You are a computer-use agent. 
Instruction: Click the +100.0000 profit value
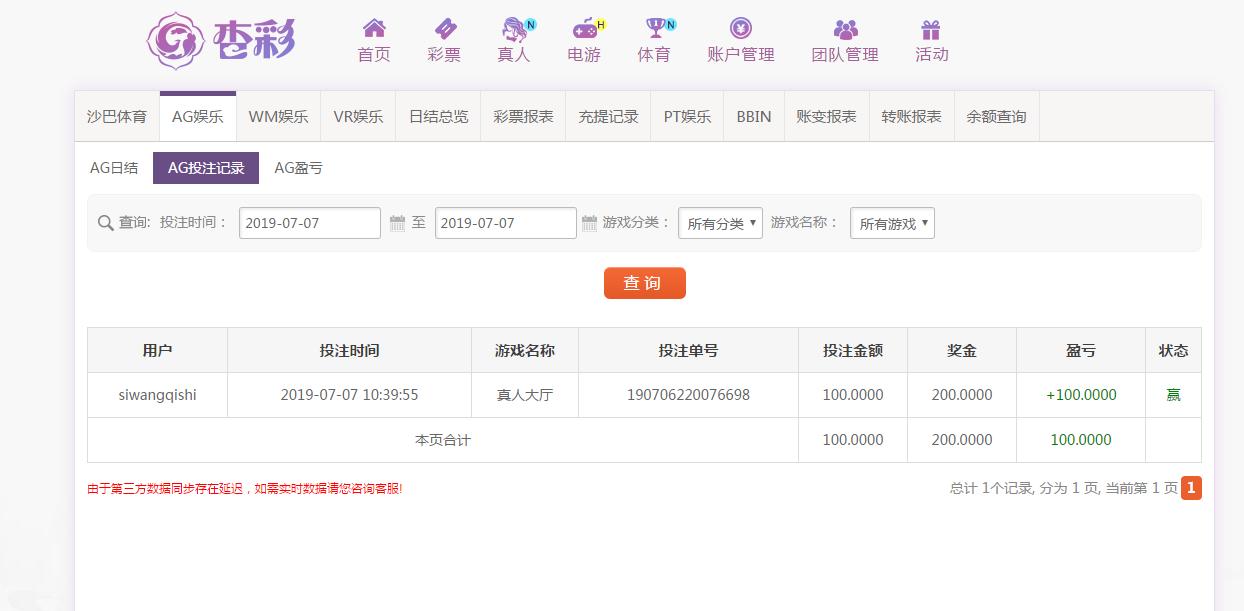click(1081, 395)
